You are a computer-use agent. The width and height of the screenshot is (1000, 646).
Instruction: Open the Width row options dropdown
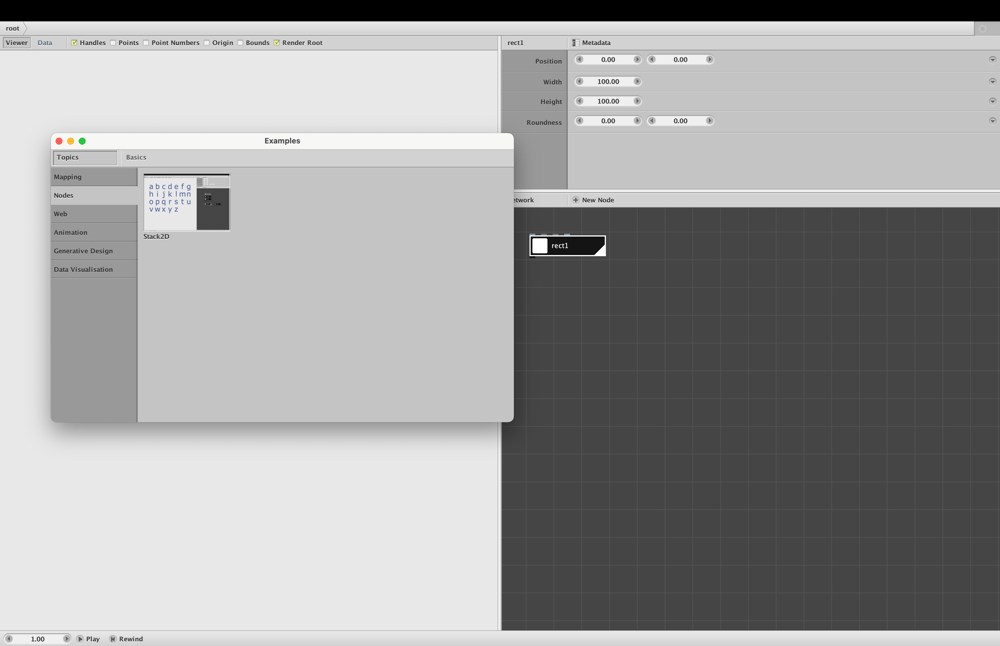coord(992,81)
